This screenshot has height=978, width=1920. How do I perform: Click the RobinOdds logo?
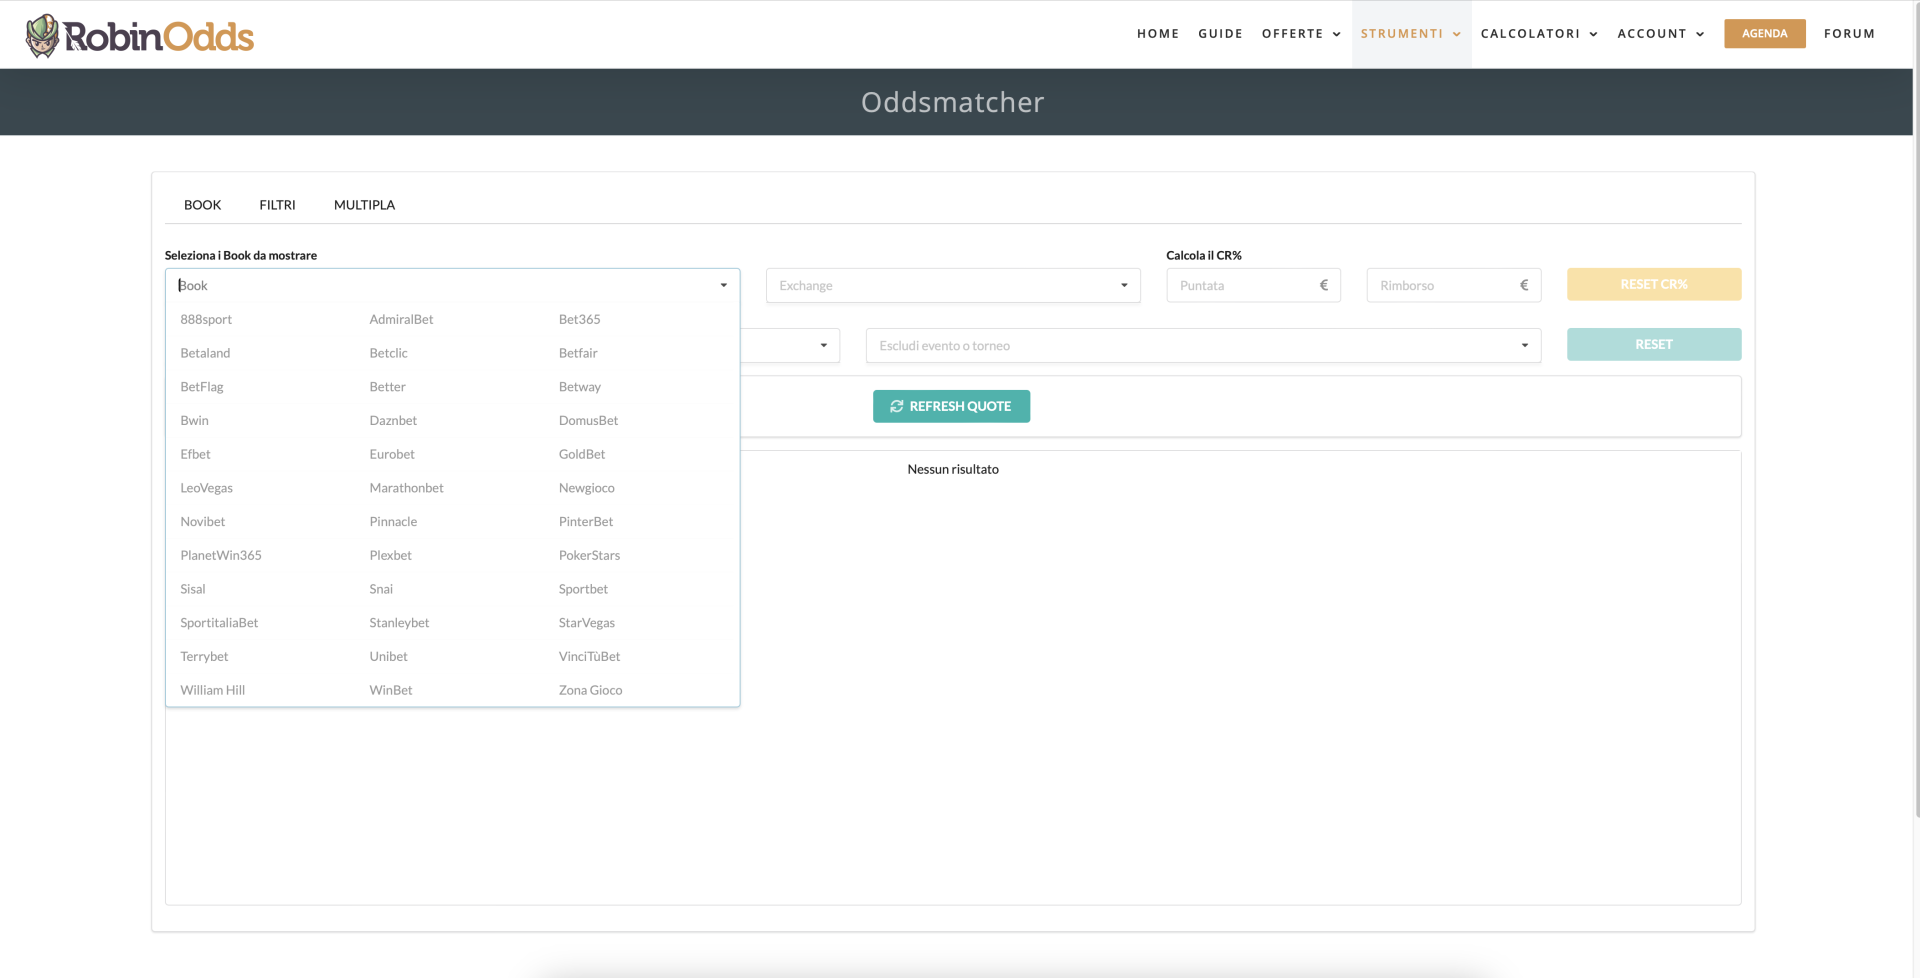pyautogui.click(x=139, y=36)
